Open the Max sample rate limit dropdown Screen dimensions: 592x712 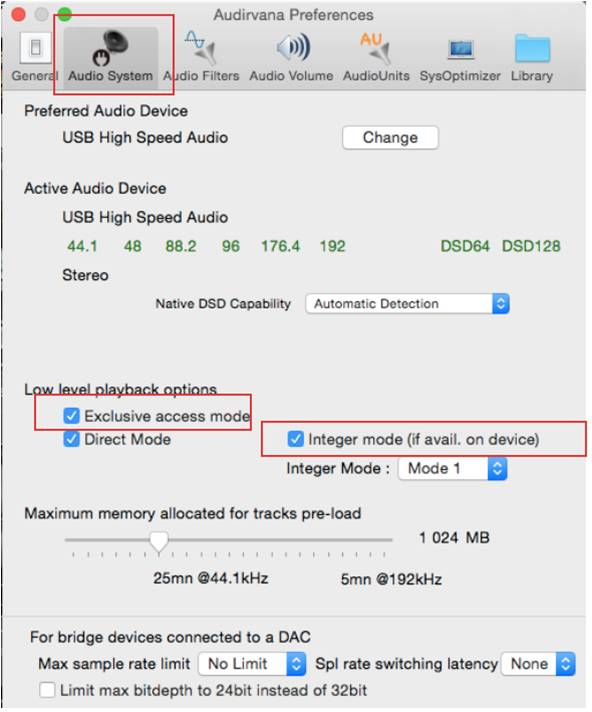(252, 664)
